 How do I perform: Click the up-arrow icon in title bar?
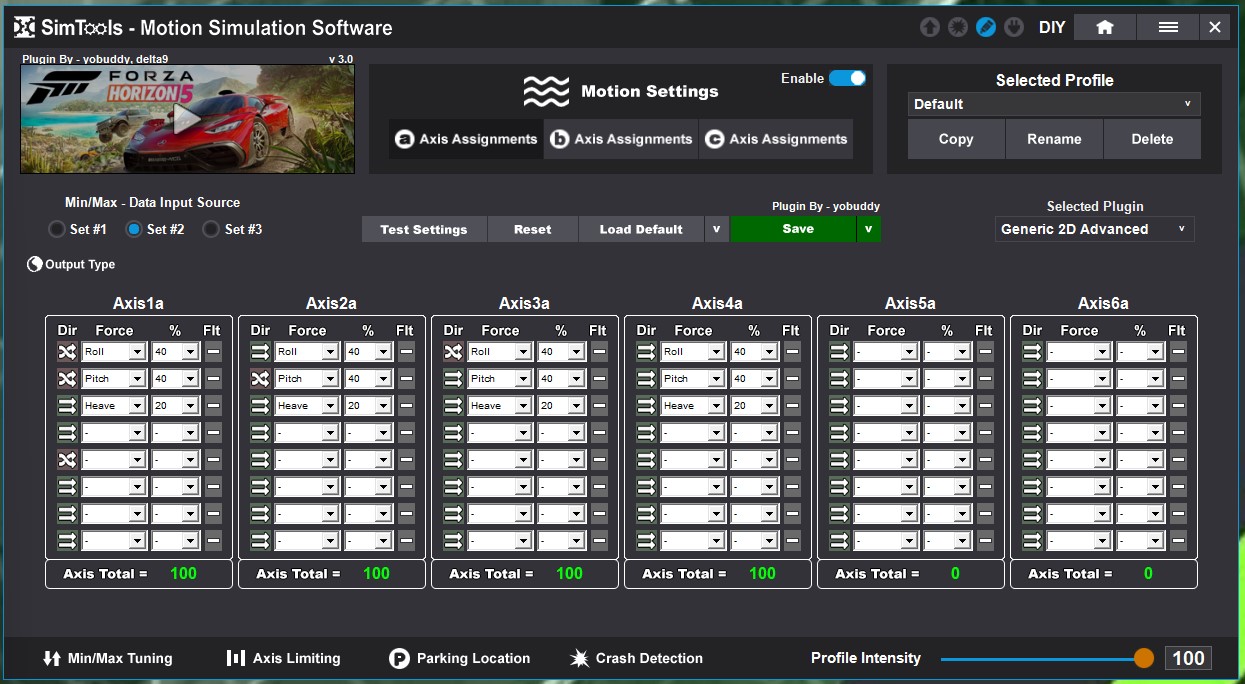930,27
